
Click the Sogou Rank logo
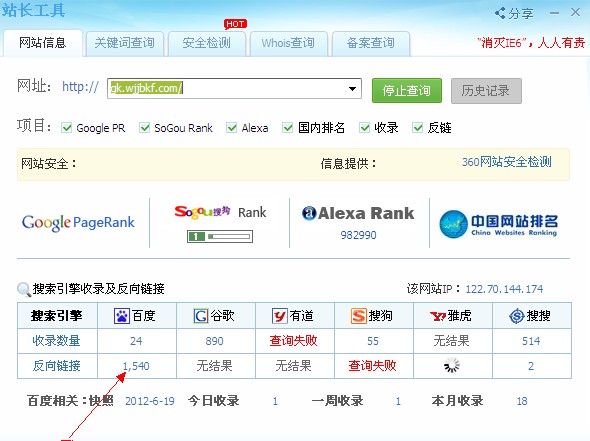click(220, 212)
